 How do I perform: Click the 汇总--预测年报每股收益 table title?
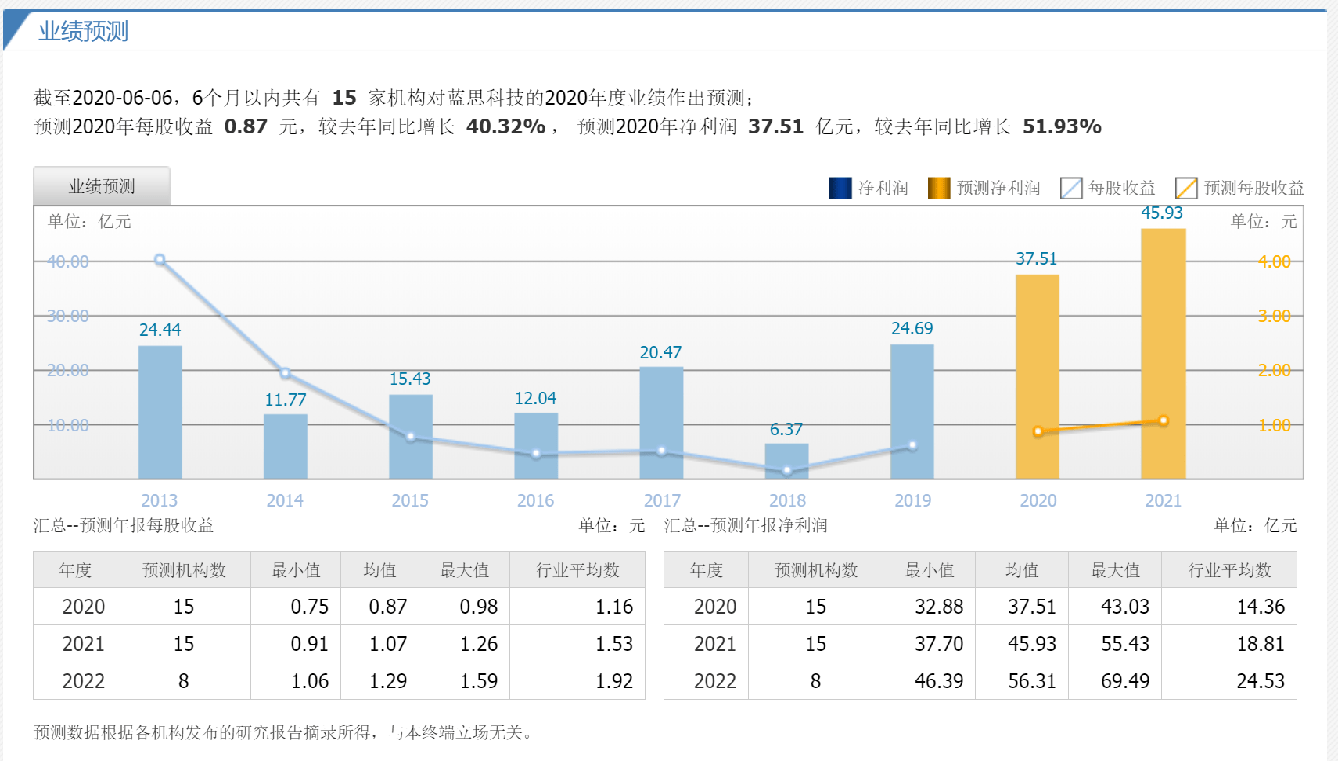coord(124,525)
